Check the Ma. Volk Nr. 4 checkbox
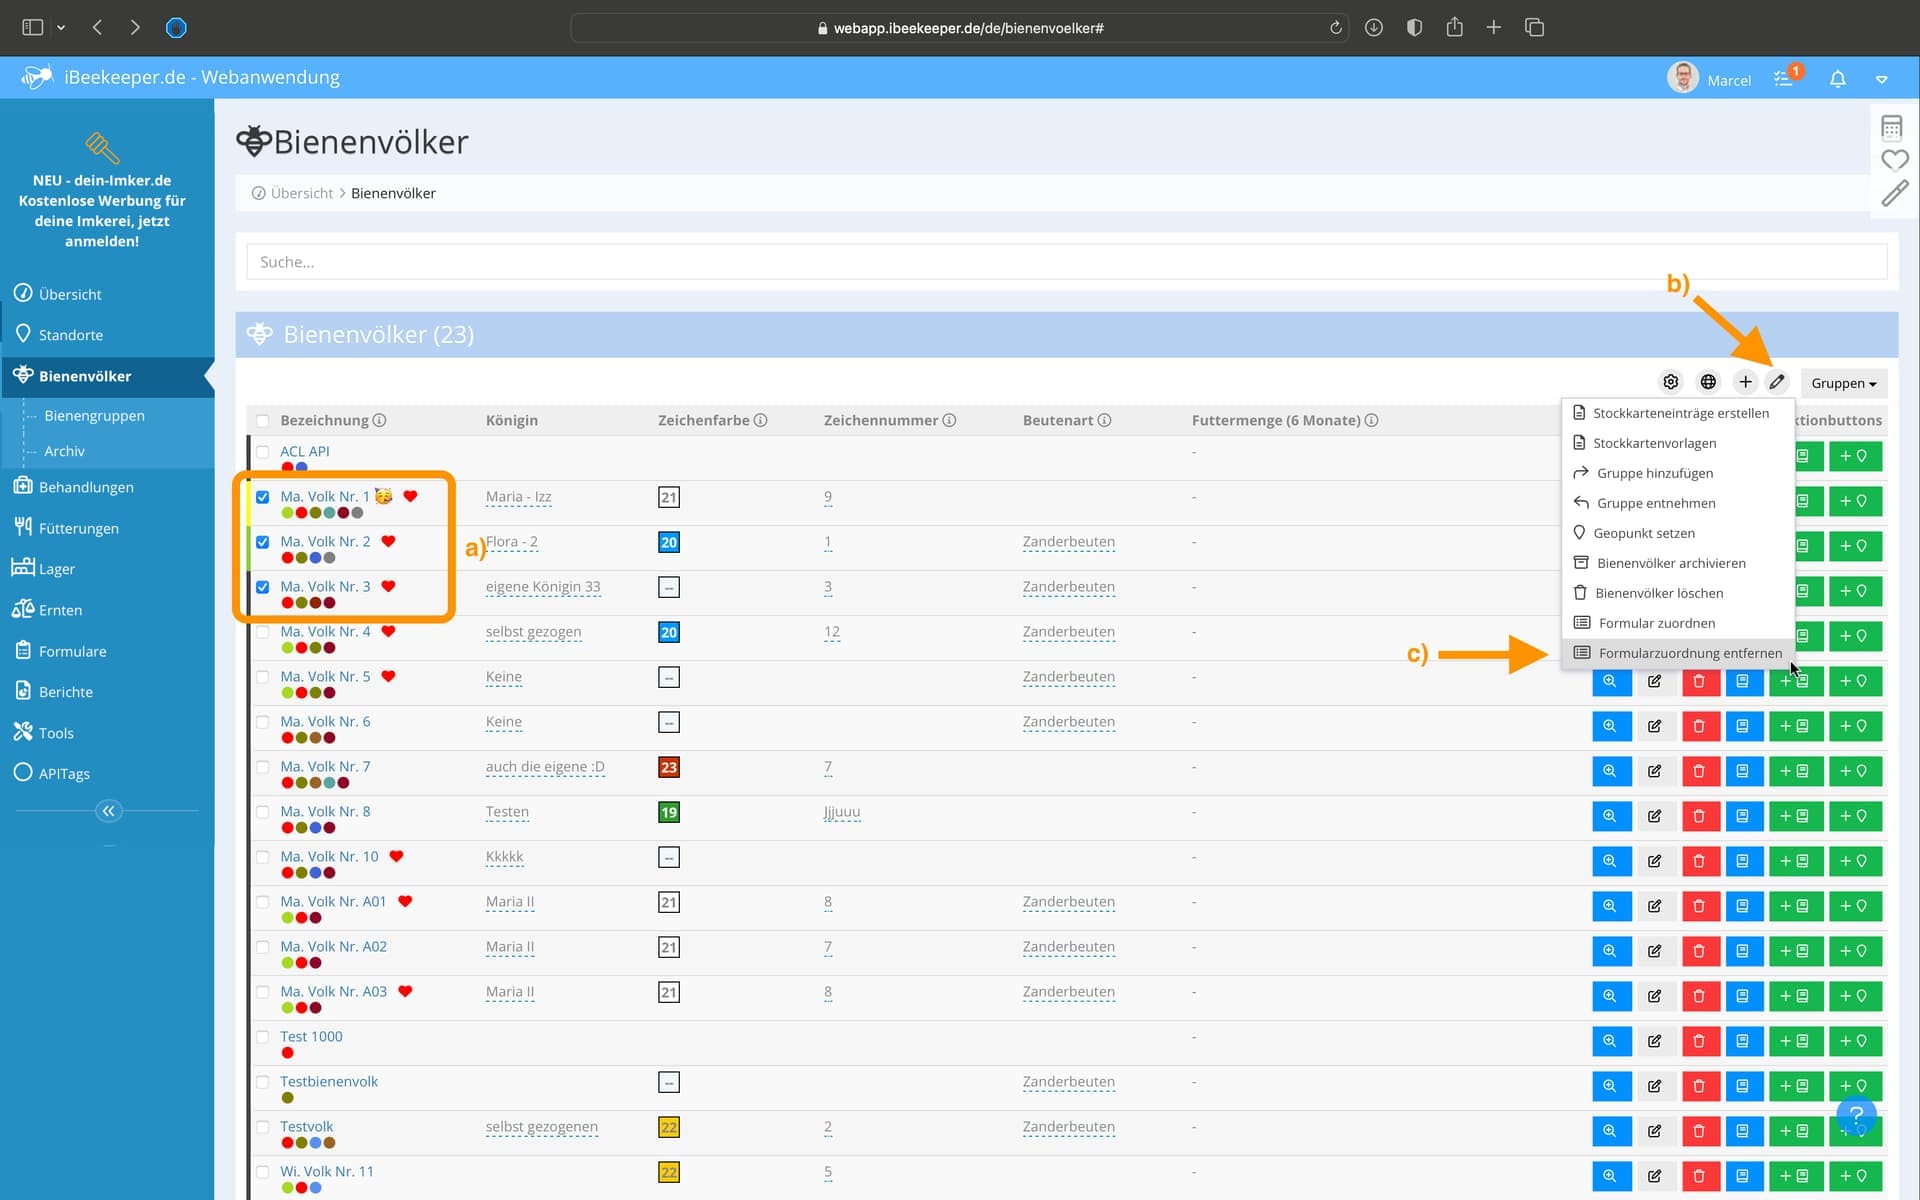The height and width of the screenshot is (1200, 1920). (x=262, y=632)
